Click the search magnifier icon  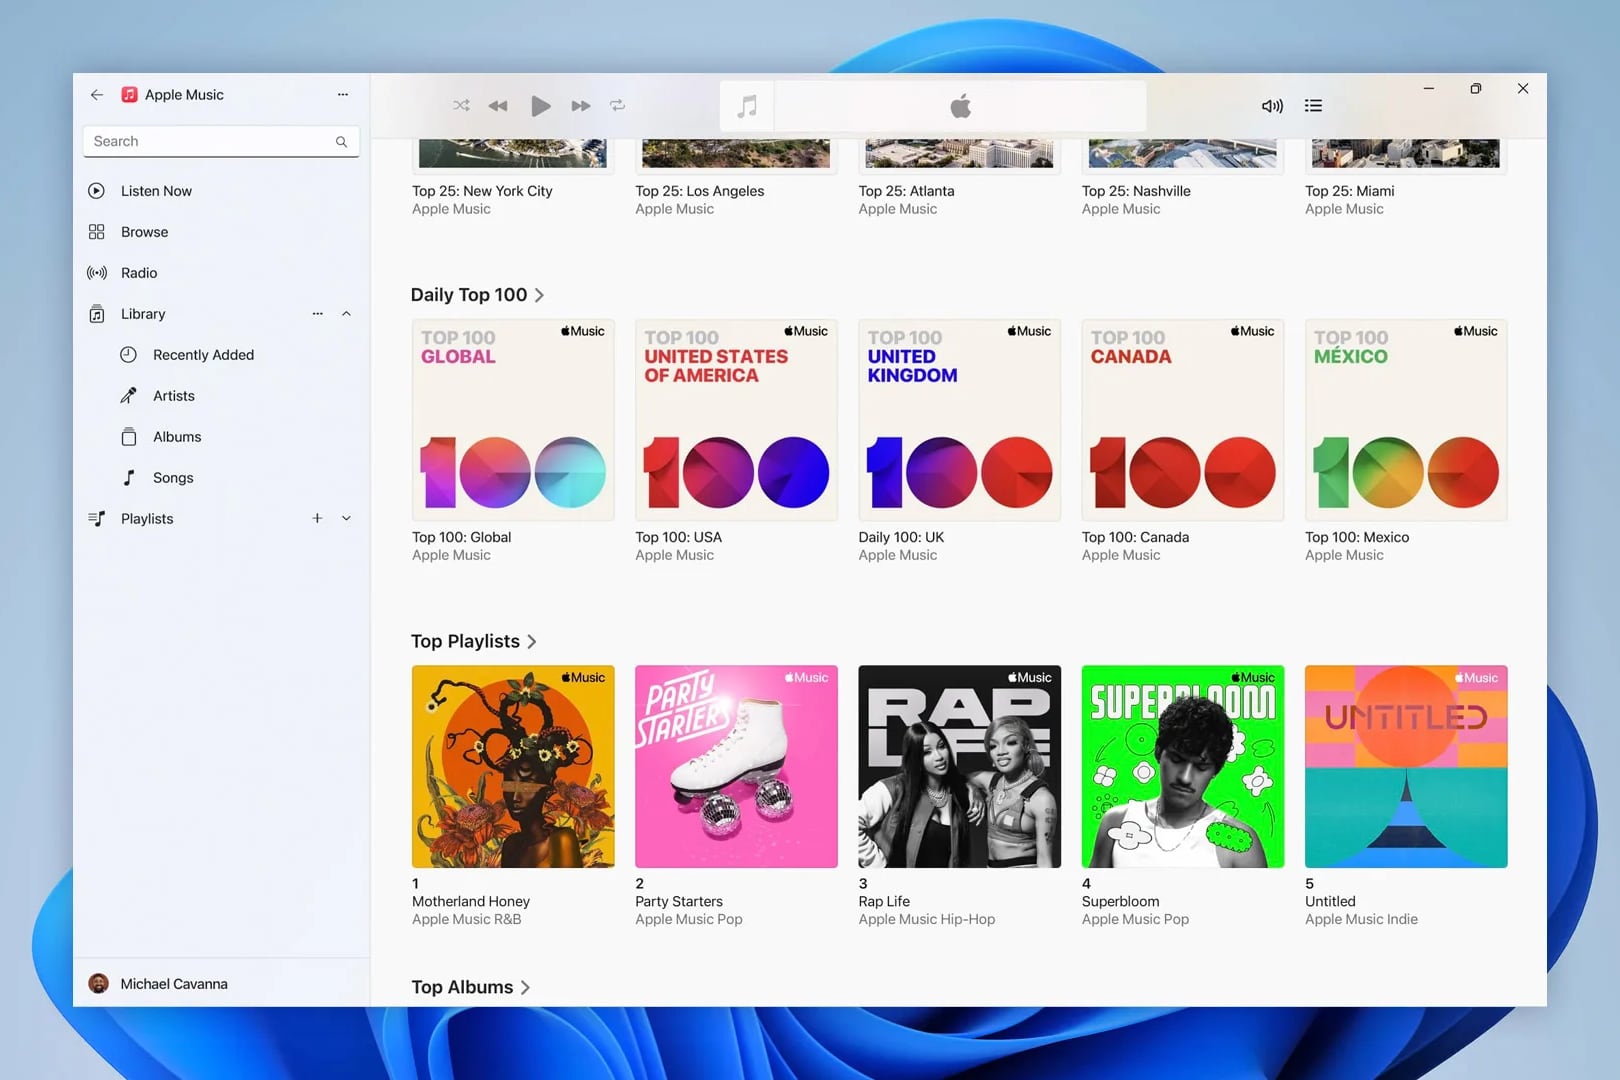341,142
